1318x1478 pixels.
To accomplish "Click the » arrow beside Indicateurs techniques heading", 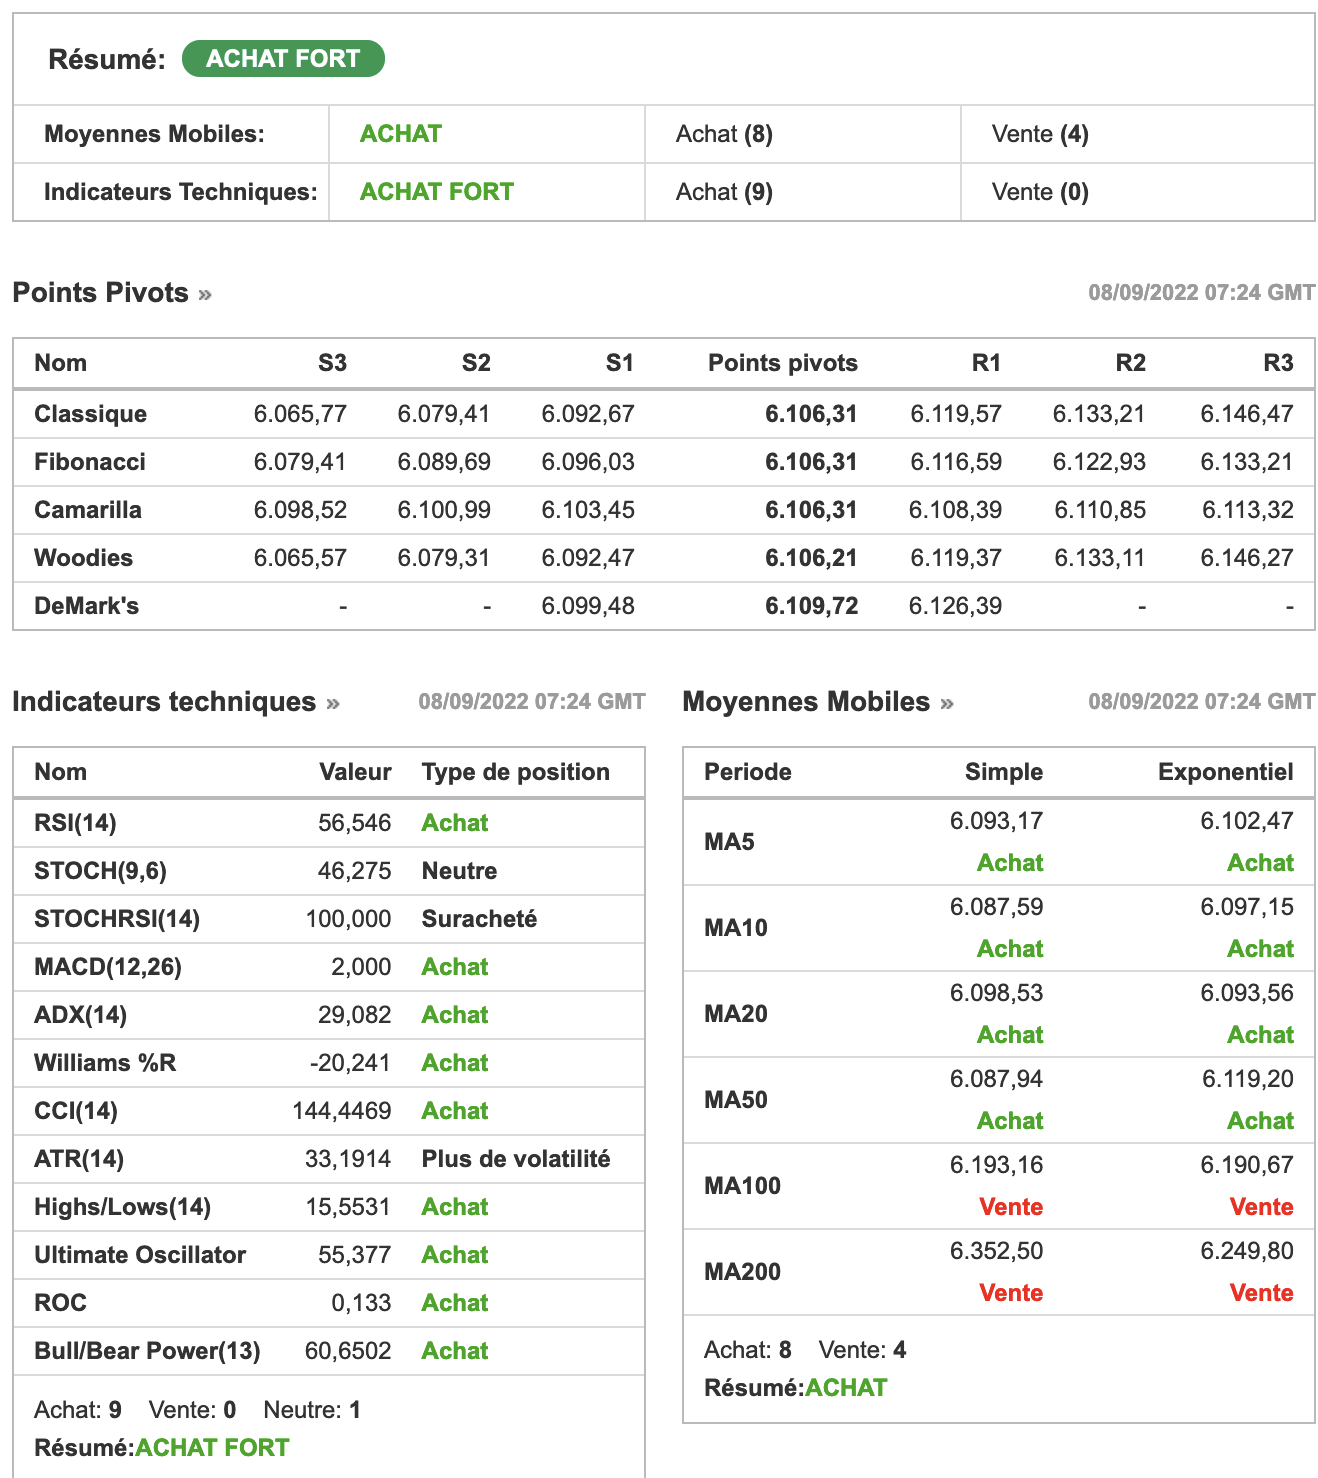I will click(333, 704).
